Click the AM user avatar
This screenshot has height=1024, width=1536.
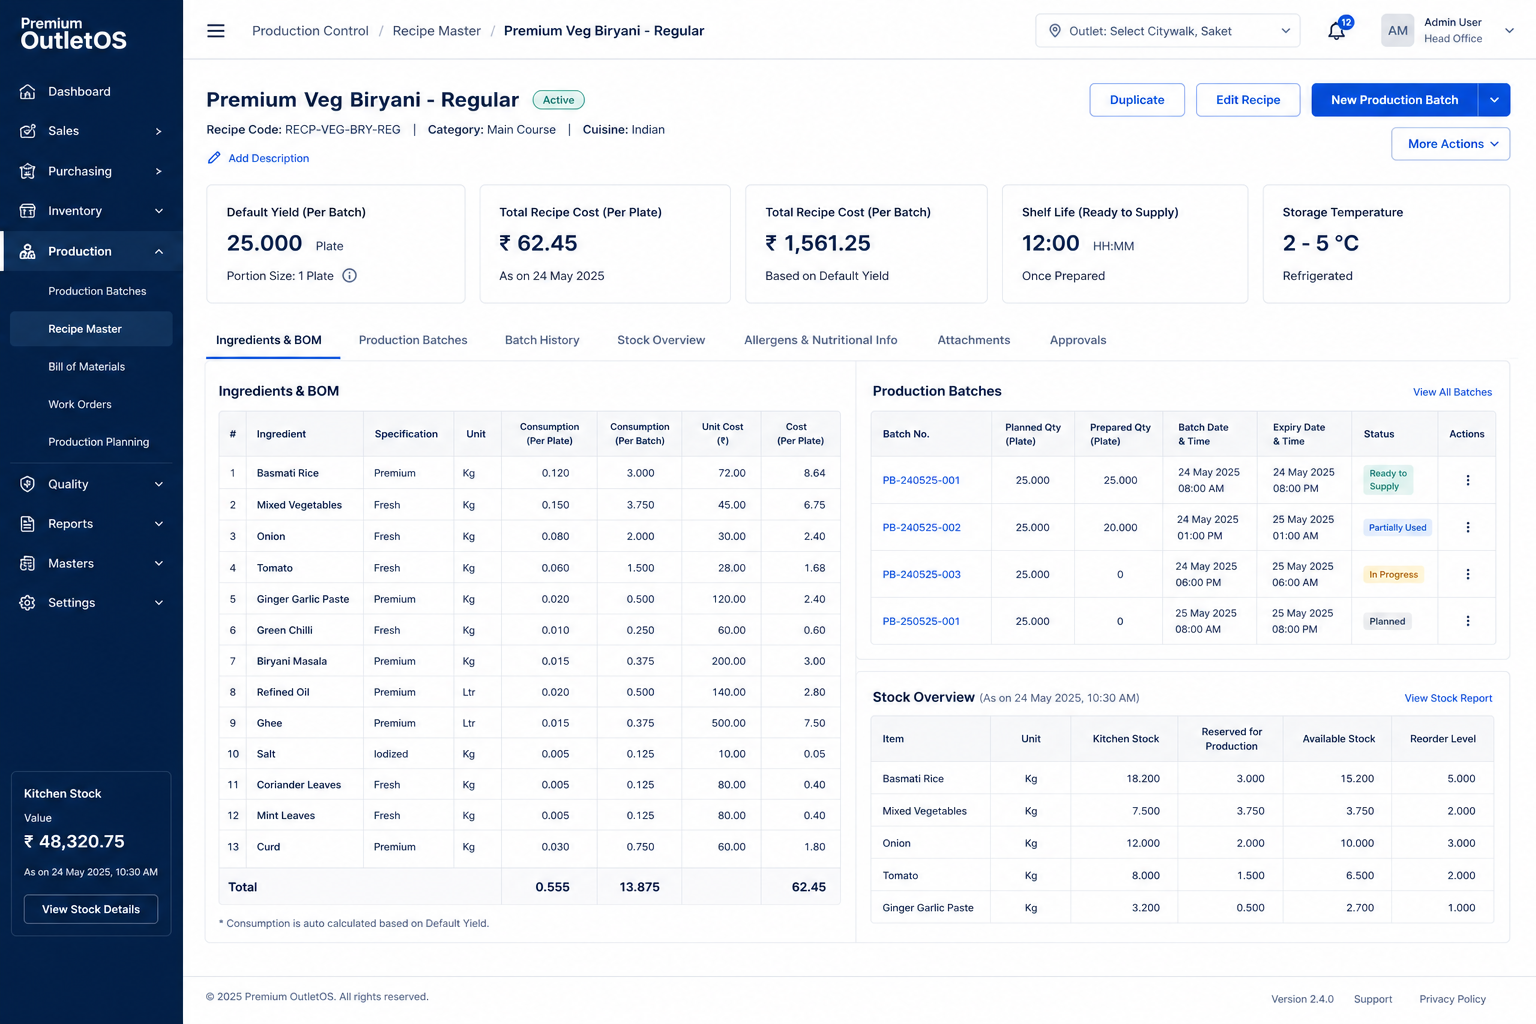tap(1398, 31)
